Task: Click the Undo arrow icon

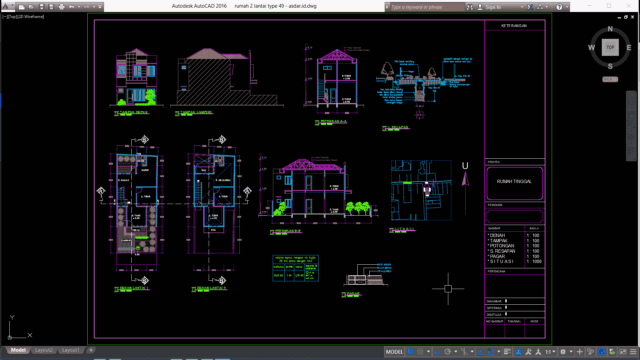Action: coord(71,7)
